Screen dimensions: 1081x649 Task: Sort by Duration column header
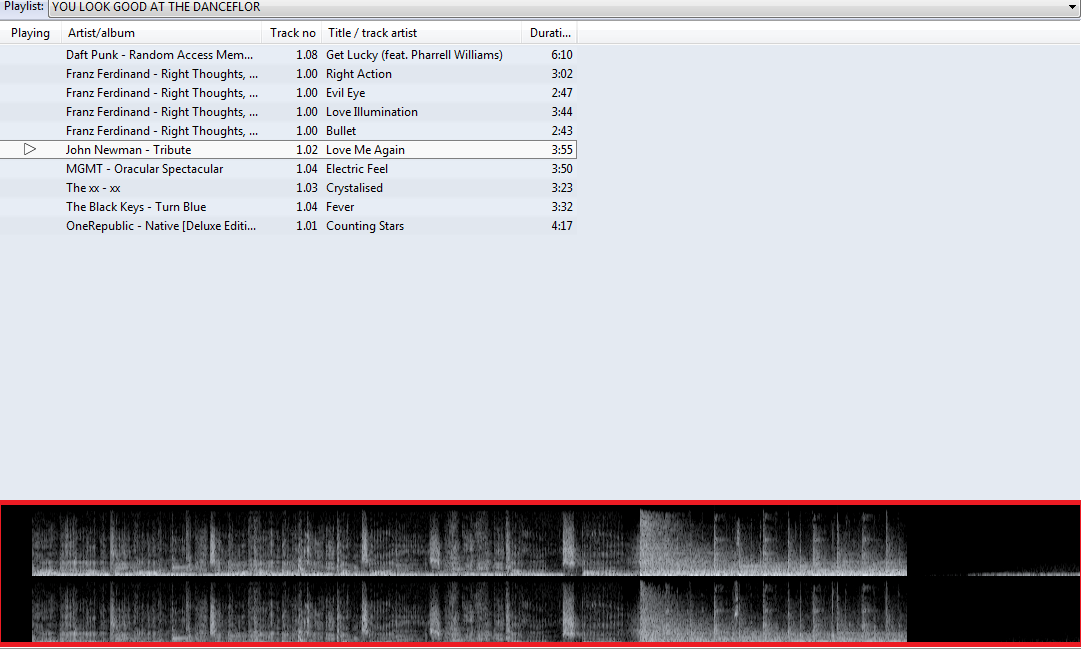(550, 33)
